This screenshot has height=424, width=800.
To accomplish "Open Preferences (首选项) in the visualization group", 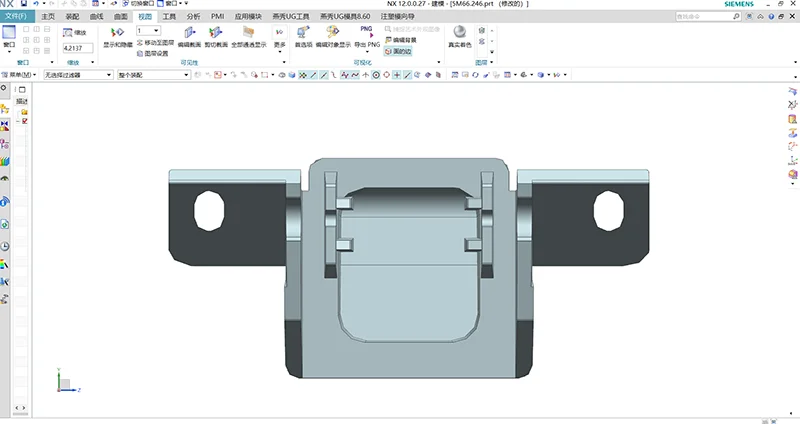I will point(302,33).
